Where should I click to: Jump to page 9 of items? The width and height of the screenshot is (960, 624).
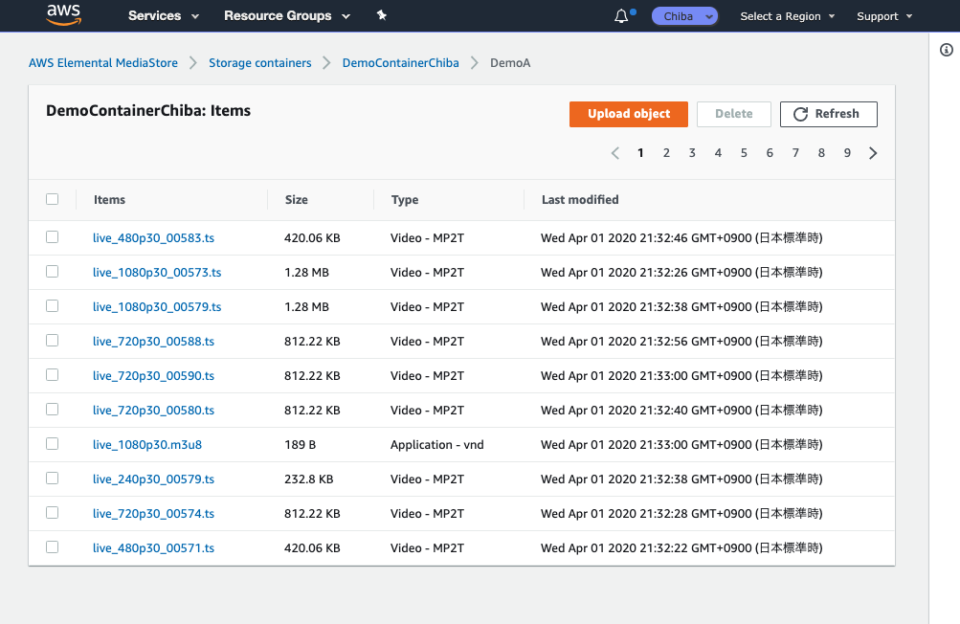point(847,153)
